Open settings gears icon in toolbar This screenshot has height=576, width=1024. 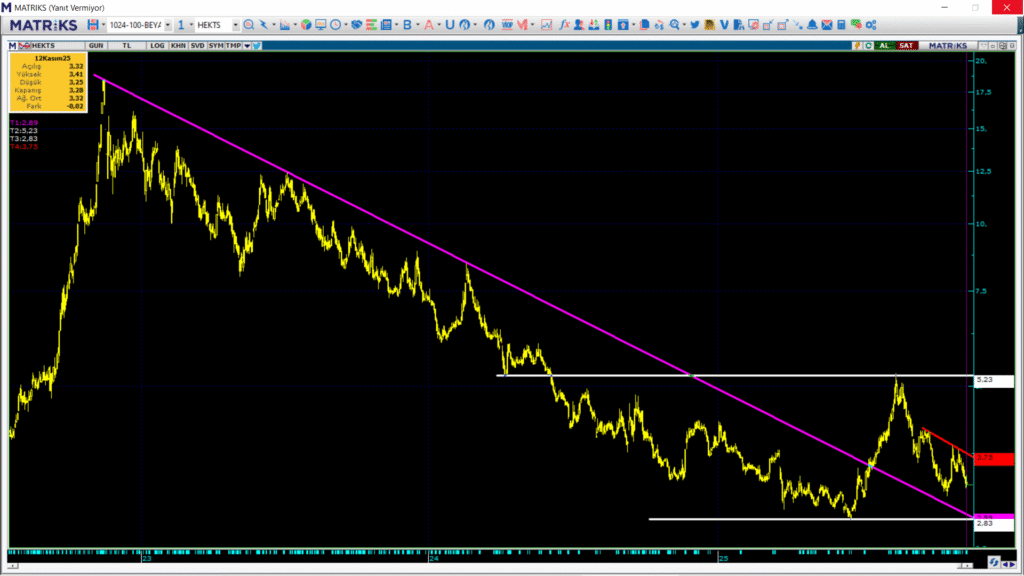870,25
